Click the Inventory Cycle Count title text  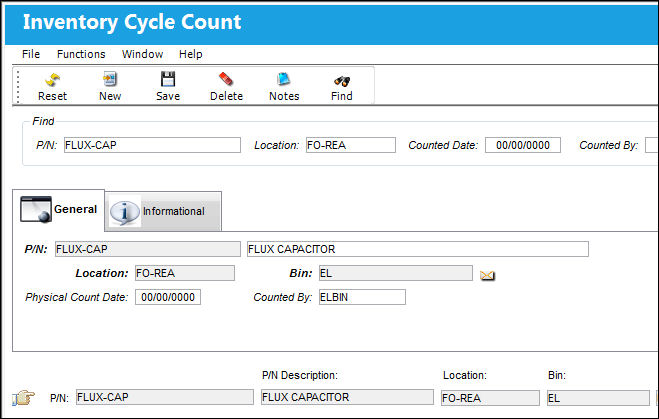pyautogui.click(x=132, y=22)
